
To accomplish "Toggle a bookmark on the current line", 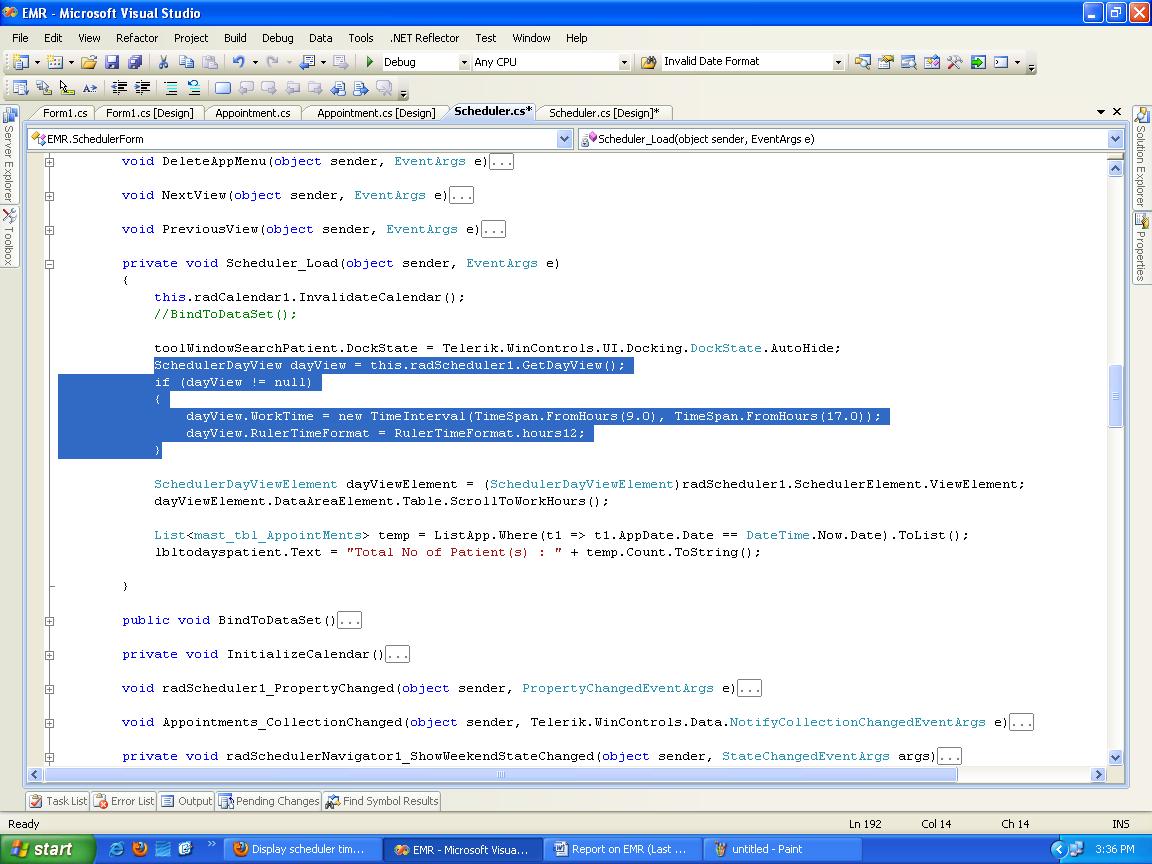I will tap(222, 88).
